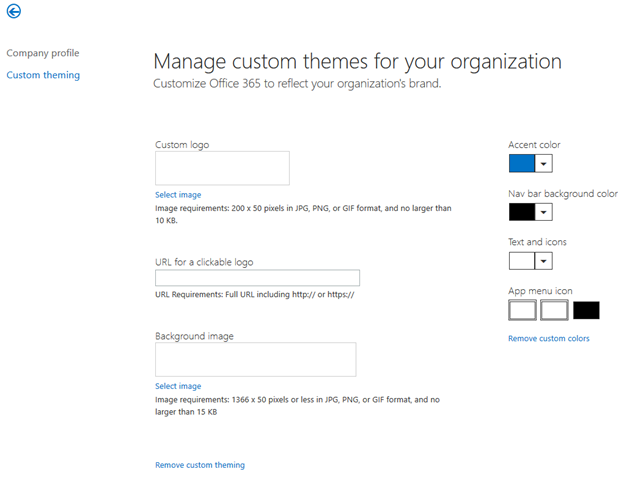
Task: Choose the middle App menu icon option
Action: click(554, 310)
